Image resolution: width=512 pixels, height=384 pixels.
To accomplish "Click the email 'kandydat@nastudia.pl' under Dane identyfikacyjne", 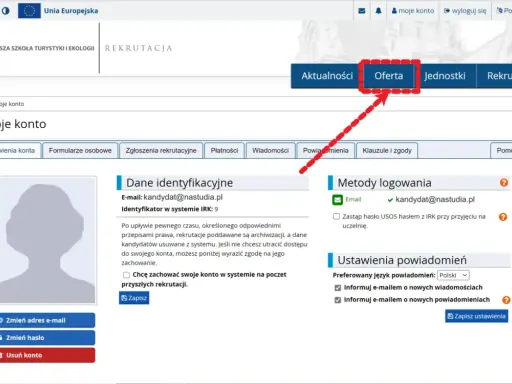I will 183,197.
